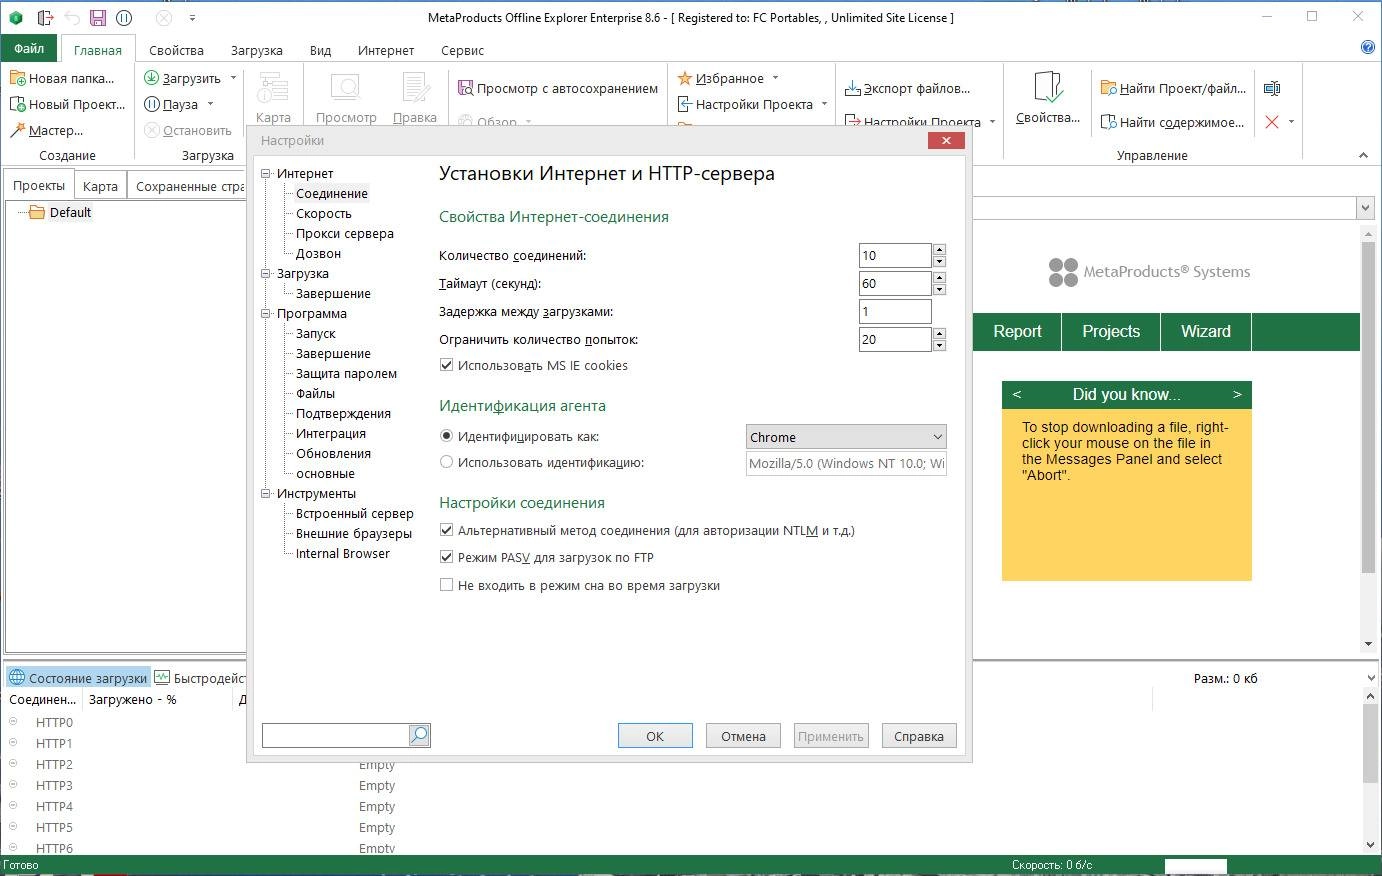Image resolution: width=1382 pixels, height=876 pixels.
Task: Click the Загрузить download icon
Action: pyautogui.click(x=152, y=78)
